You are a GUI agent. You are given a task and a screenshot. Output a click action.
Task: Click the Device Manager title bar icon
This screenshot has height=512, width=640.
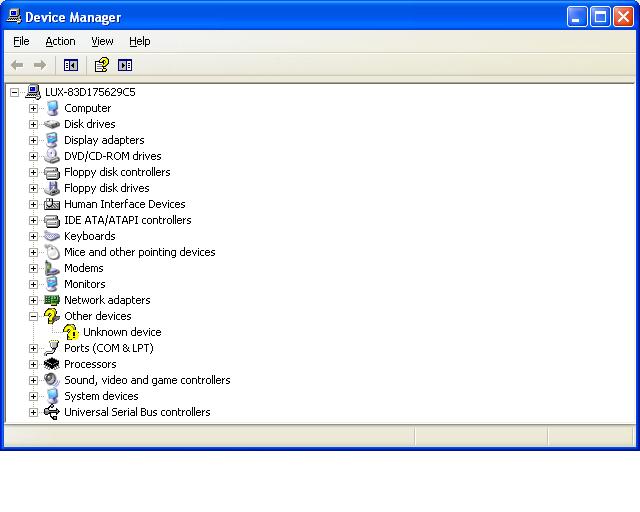click(14, 17)
